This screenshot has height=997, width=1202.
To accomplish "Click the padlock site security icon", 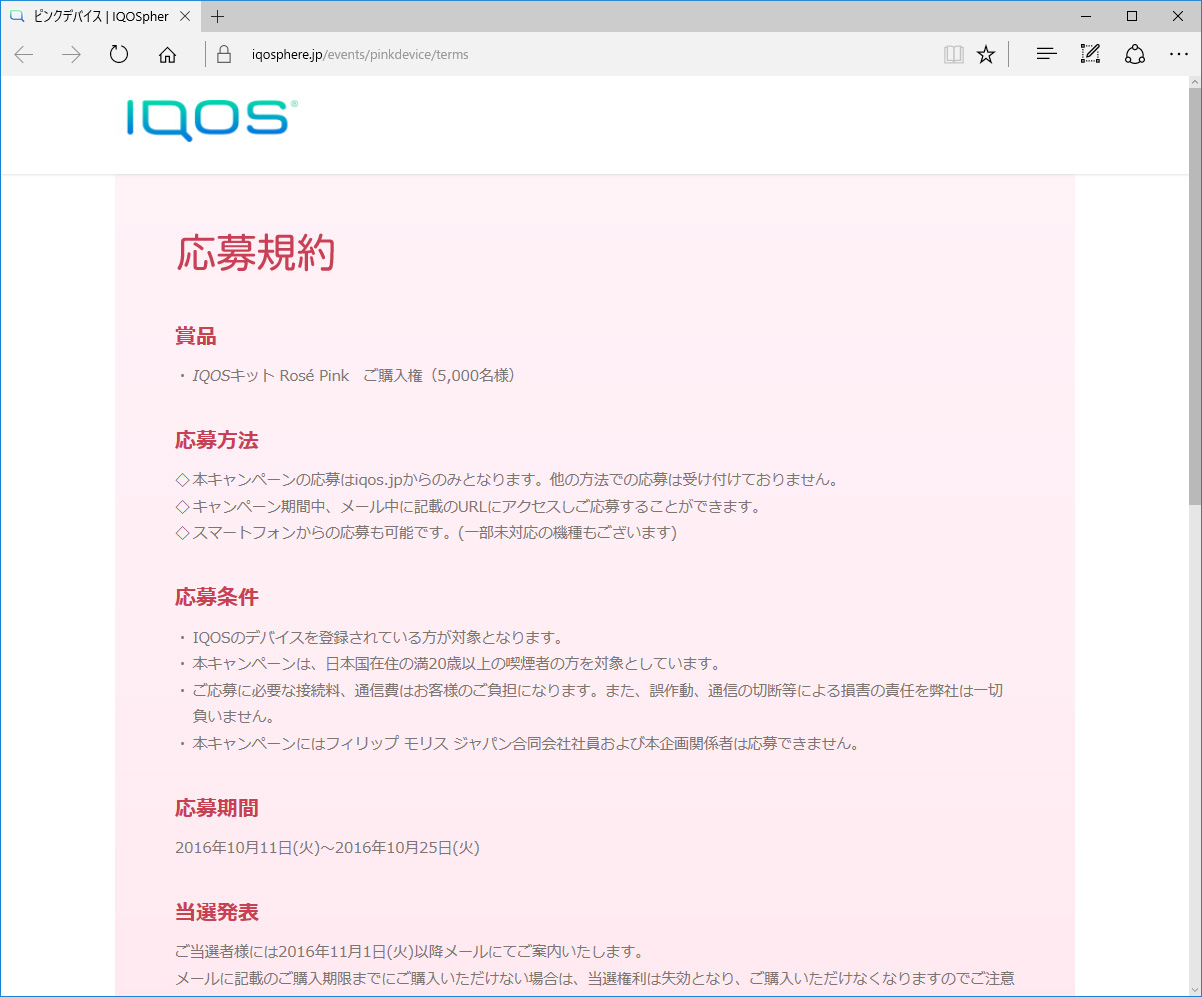I will coord(224,55).
